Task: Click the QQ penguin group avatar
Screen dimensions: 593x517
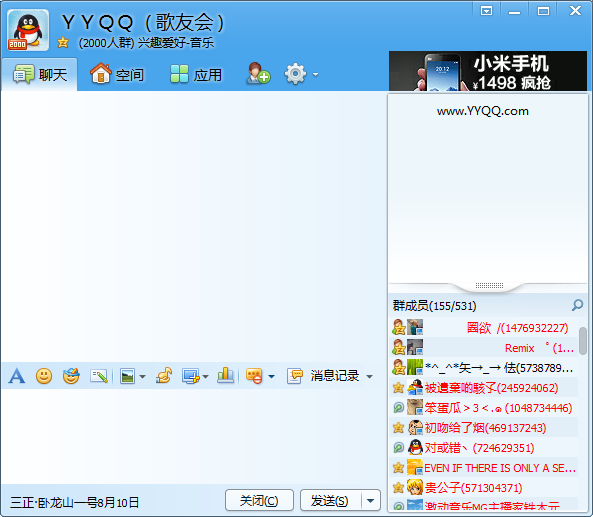Action: pos(28,30)
